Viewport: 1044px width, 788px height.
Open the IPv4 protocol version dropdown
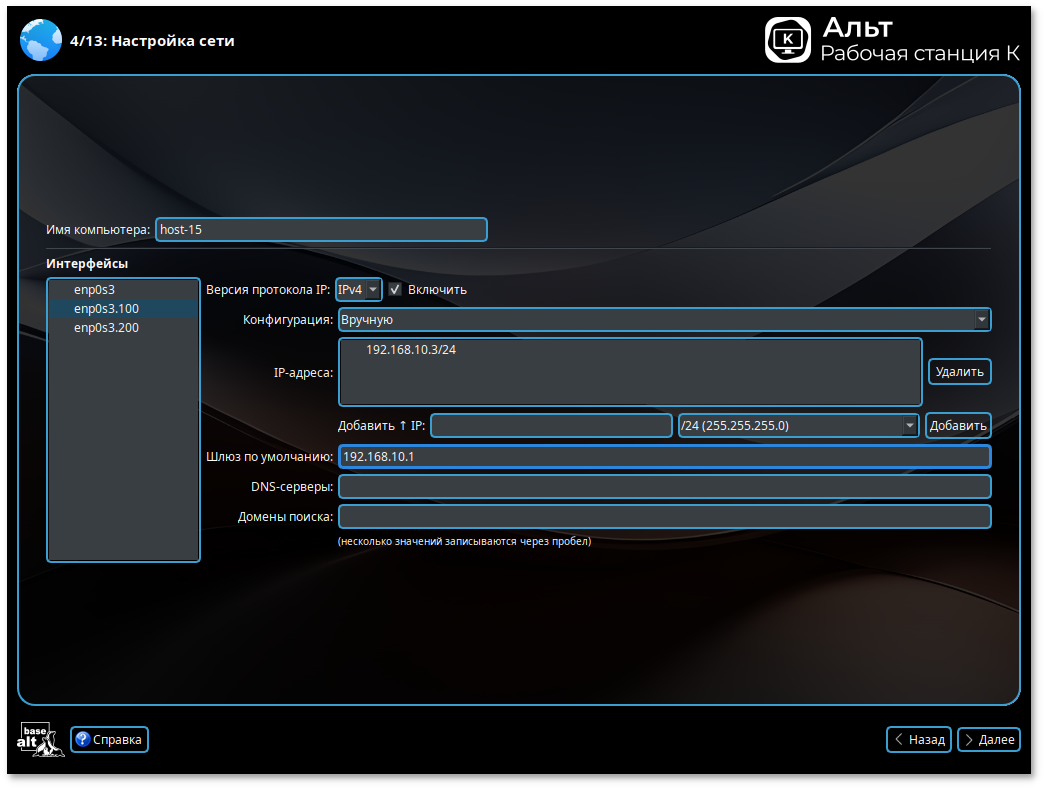click(359, 290)
